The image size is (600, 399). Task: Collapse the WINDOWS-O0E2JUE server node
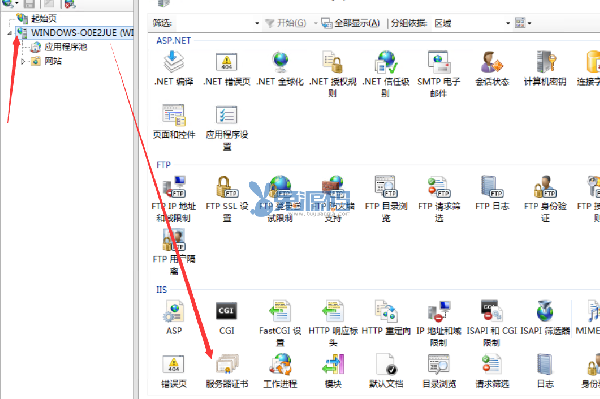10,33
